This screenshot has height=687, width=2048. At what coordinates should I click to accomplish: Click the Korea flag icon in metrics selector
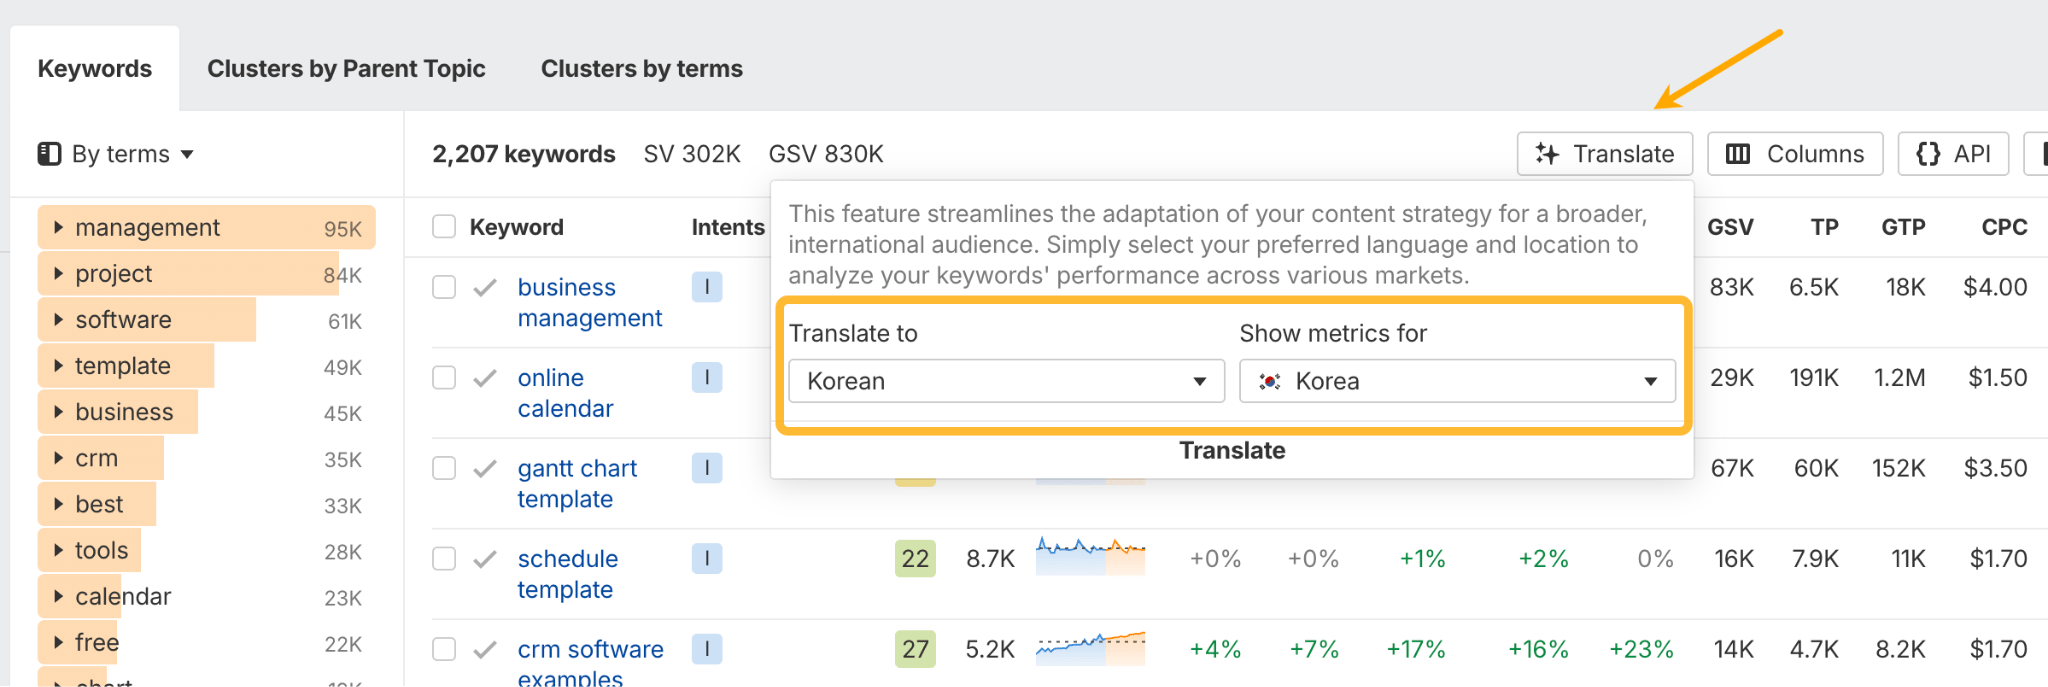pyautogui.click(x=1268, y=381)
